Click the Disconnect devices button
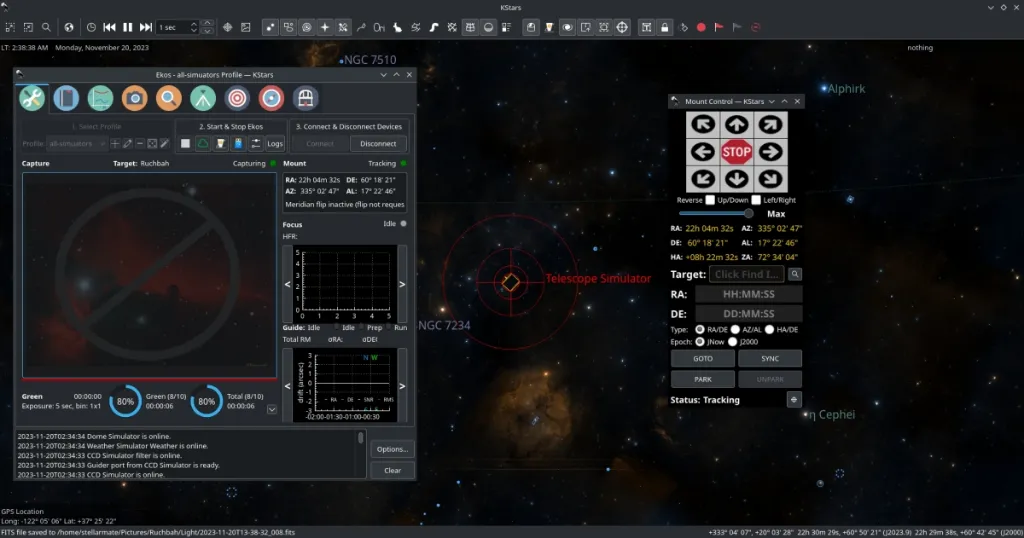This screenshot has width=1024, height=538. (378, 144)
